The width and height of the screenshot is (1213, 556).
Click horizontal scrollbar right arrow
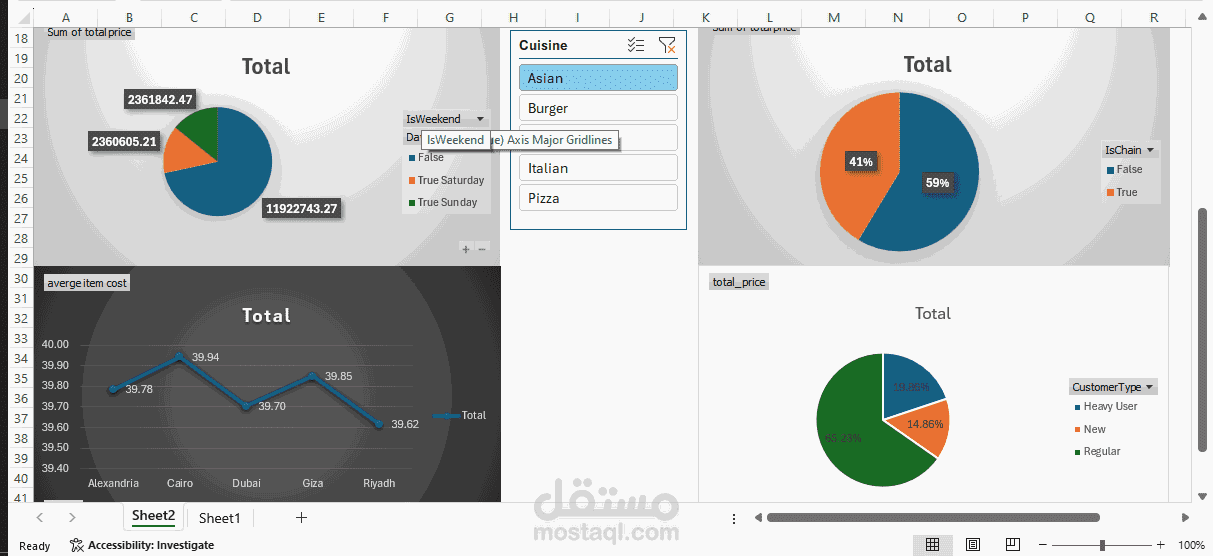coord(1186,517)
